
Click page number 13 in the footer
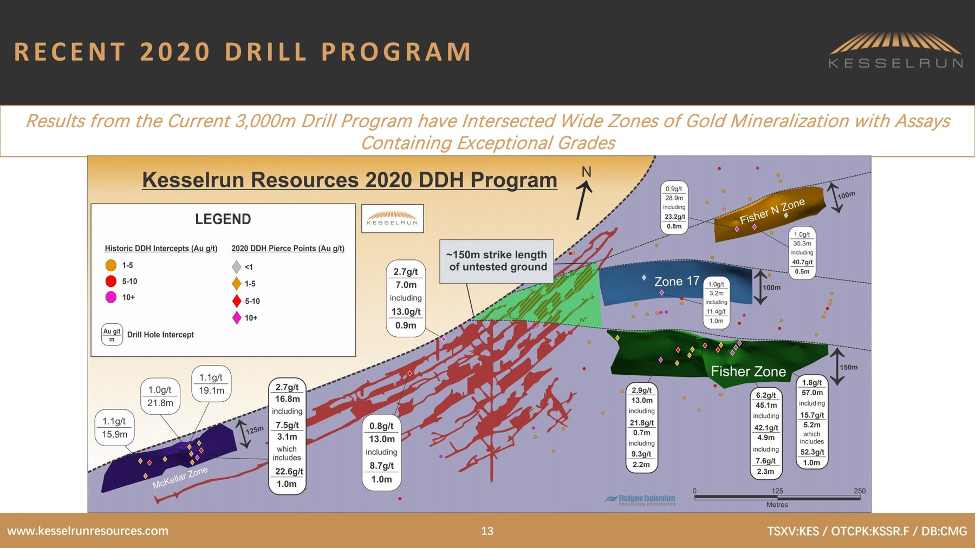(487, 531)
